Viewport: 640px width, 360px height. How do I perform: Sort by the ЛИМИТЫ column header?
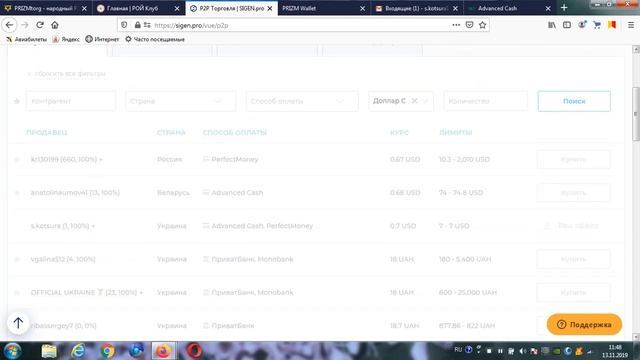[456, 133]
